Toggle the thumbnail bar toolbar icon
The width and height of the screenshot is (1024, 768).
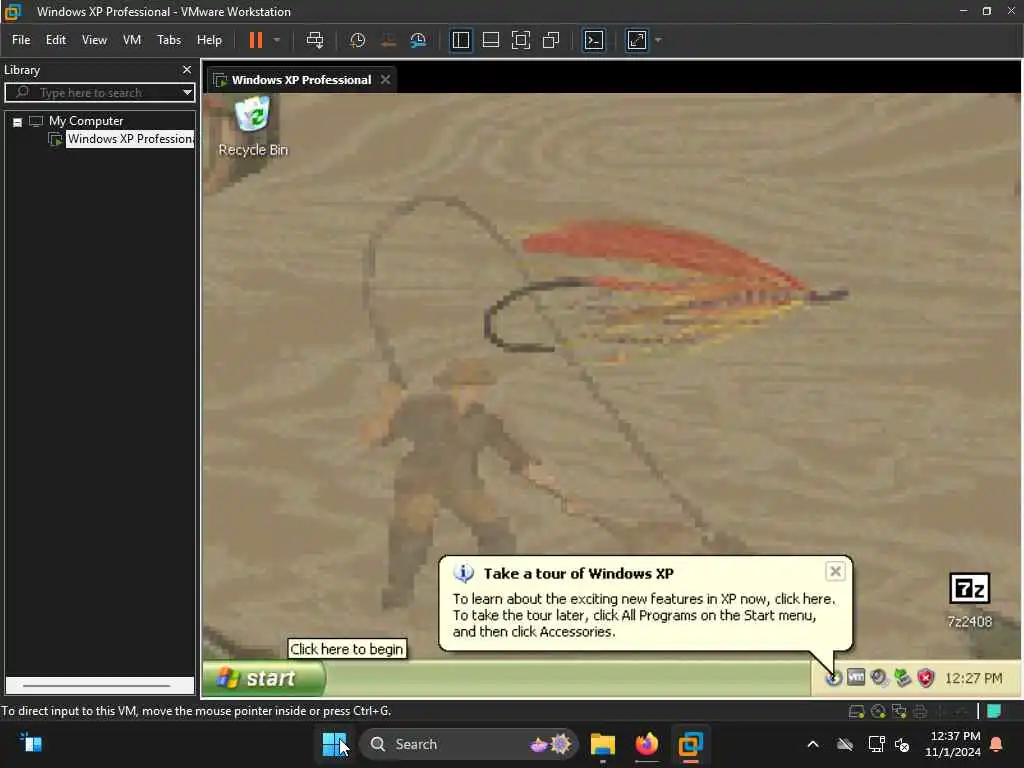pos(490,40)
